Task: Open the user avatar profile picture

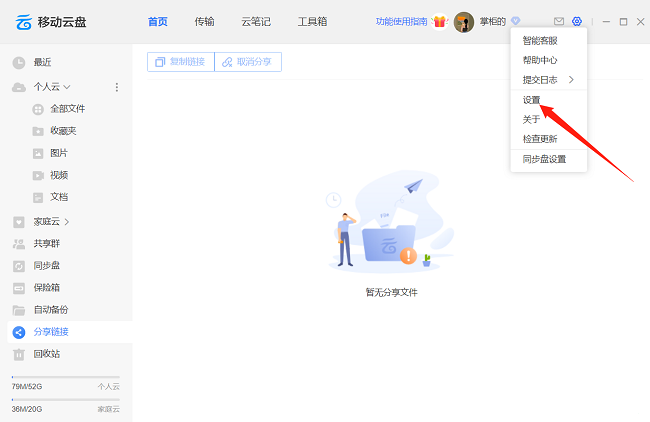Action: (x=464, y=21)
